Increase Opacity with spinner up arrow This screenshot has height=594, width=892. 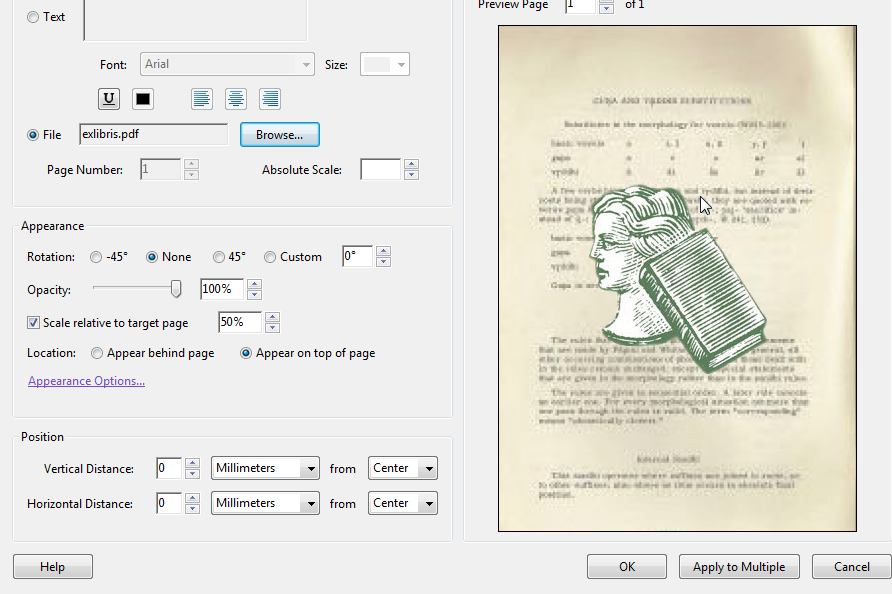pos(254,284)
